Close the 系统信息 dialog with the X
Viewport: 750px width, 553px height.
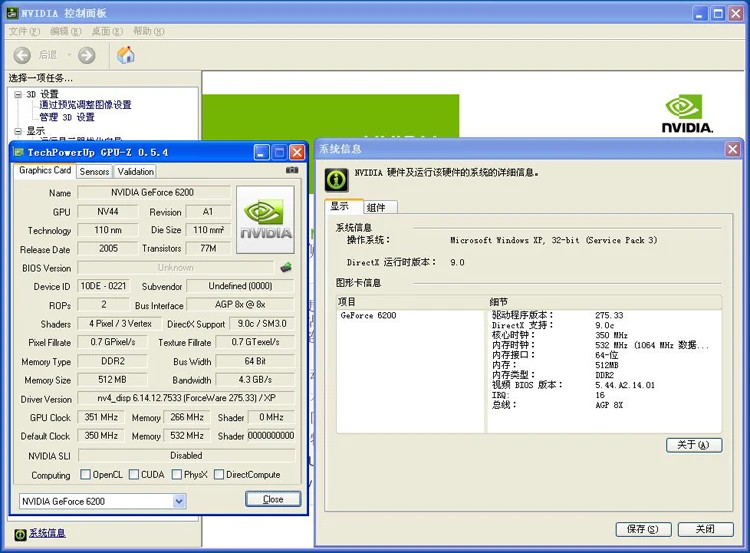point(732,149)
